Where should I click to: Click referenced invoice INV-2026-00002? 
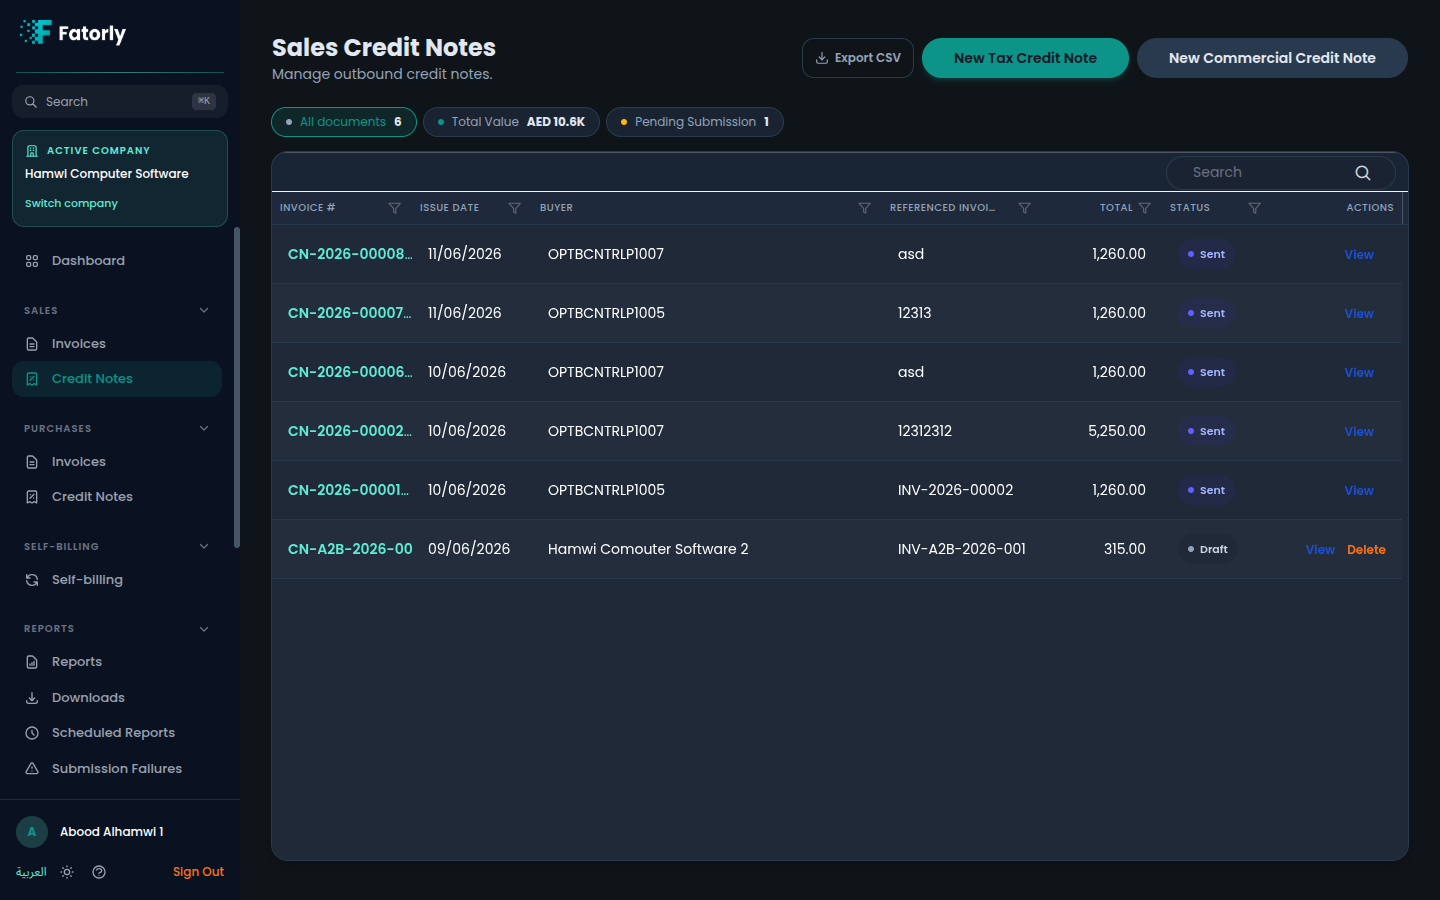(x=955, y=490)
